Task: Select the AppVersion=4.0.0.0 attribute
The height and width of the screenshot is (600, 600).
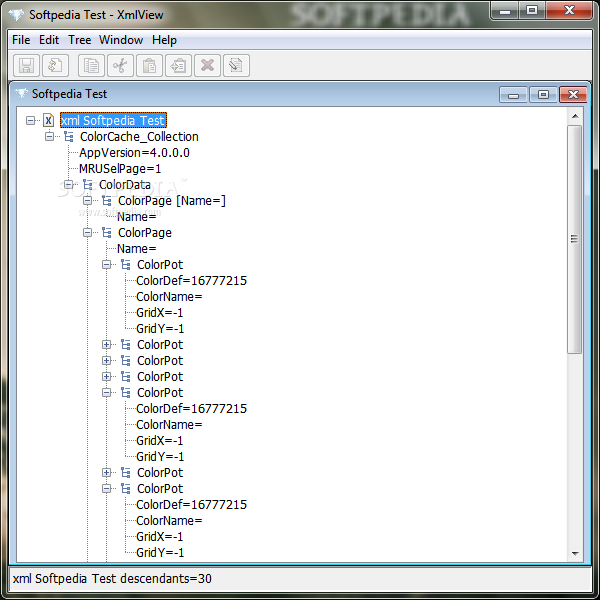Action: click(x=134, y=153)
